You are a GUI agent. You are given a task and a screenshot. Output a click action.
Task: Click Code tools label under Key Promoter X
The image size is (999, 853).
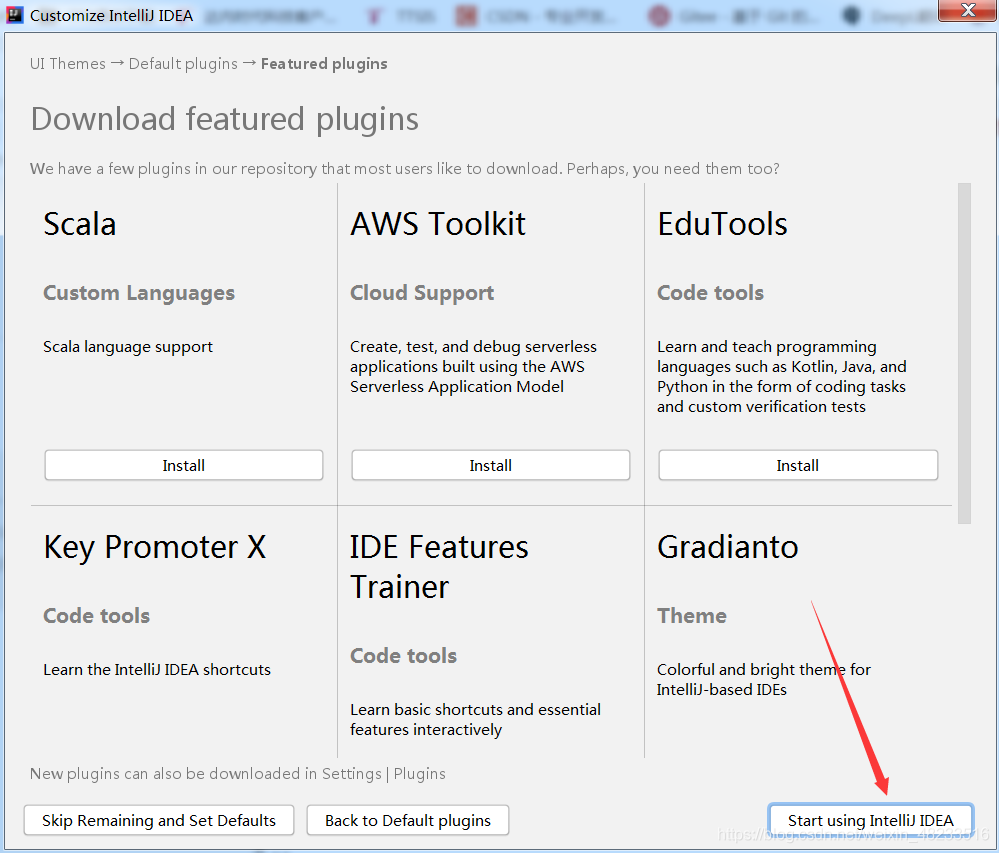click(x=97, y=615)
